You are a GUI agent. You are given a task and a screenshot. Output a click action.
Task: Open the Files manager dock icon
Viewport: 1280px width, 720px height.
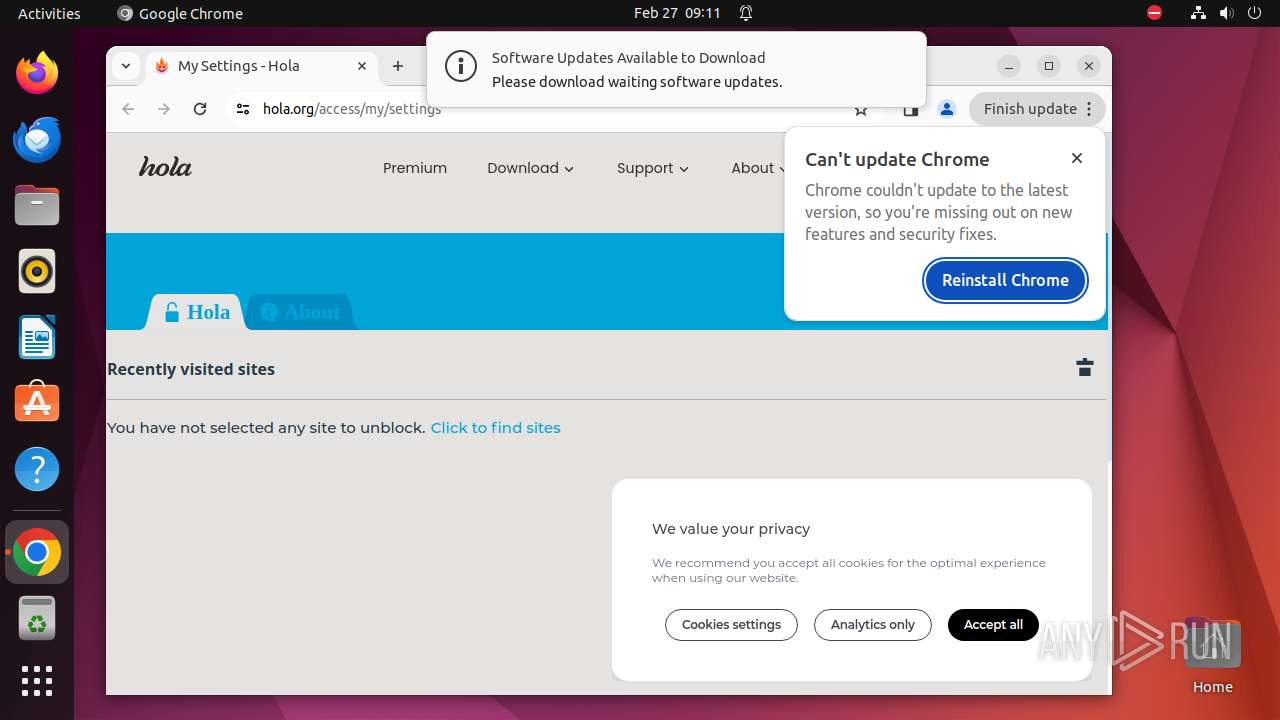[x=37, y=205]
